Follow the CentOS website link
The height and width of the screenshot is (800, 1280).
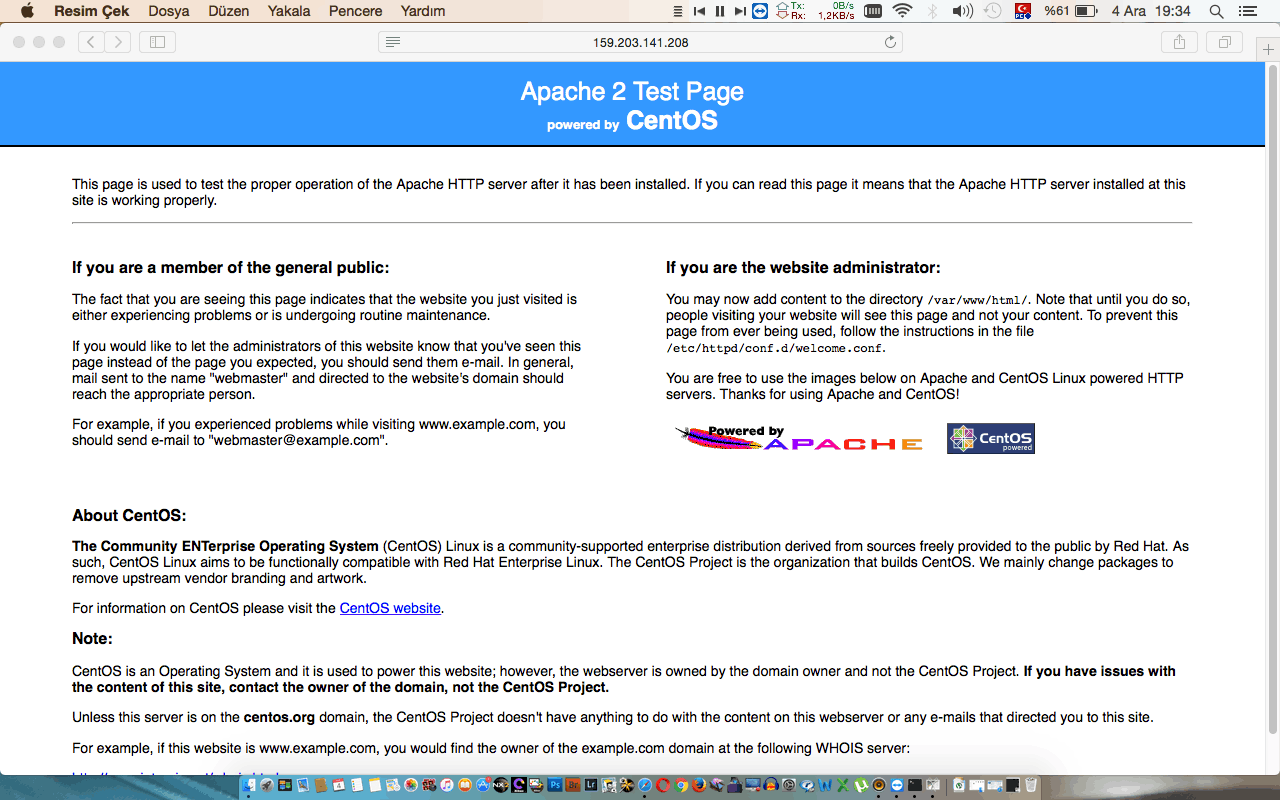(x=390, y=608)
